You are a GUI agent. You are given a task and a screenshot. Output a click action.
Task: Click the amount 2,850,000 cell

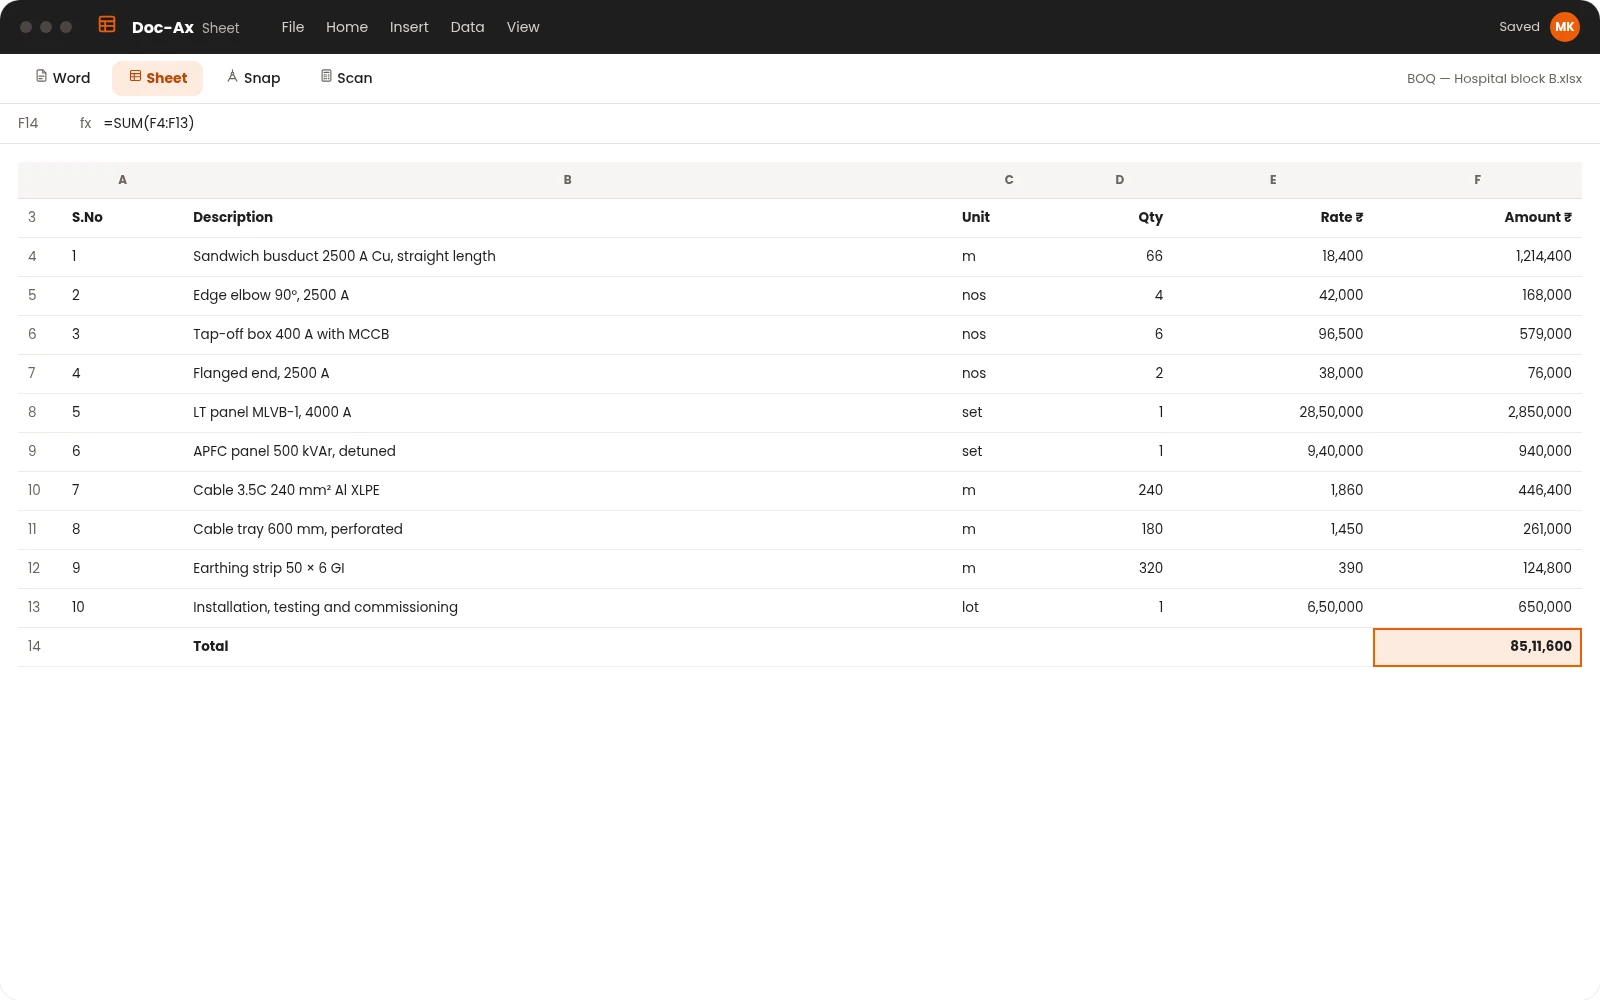pyautogui.click(x=1477, y=413)
